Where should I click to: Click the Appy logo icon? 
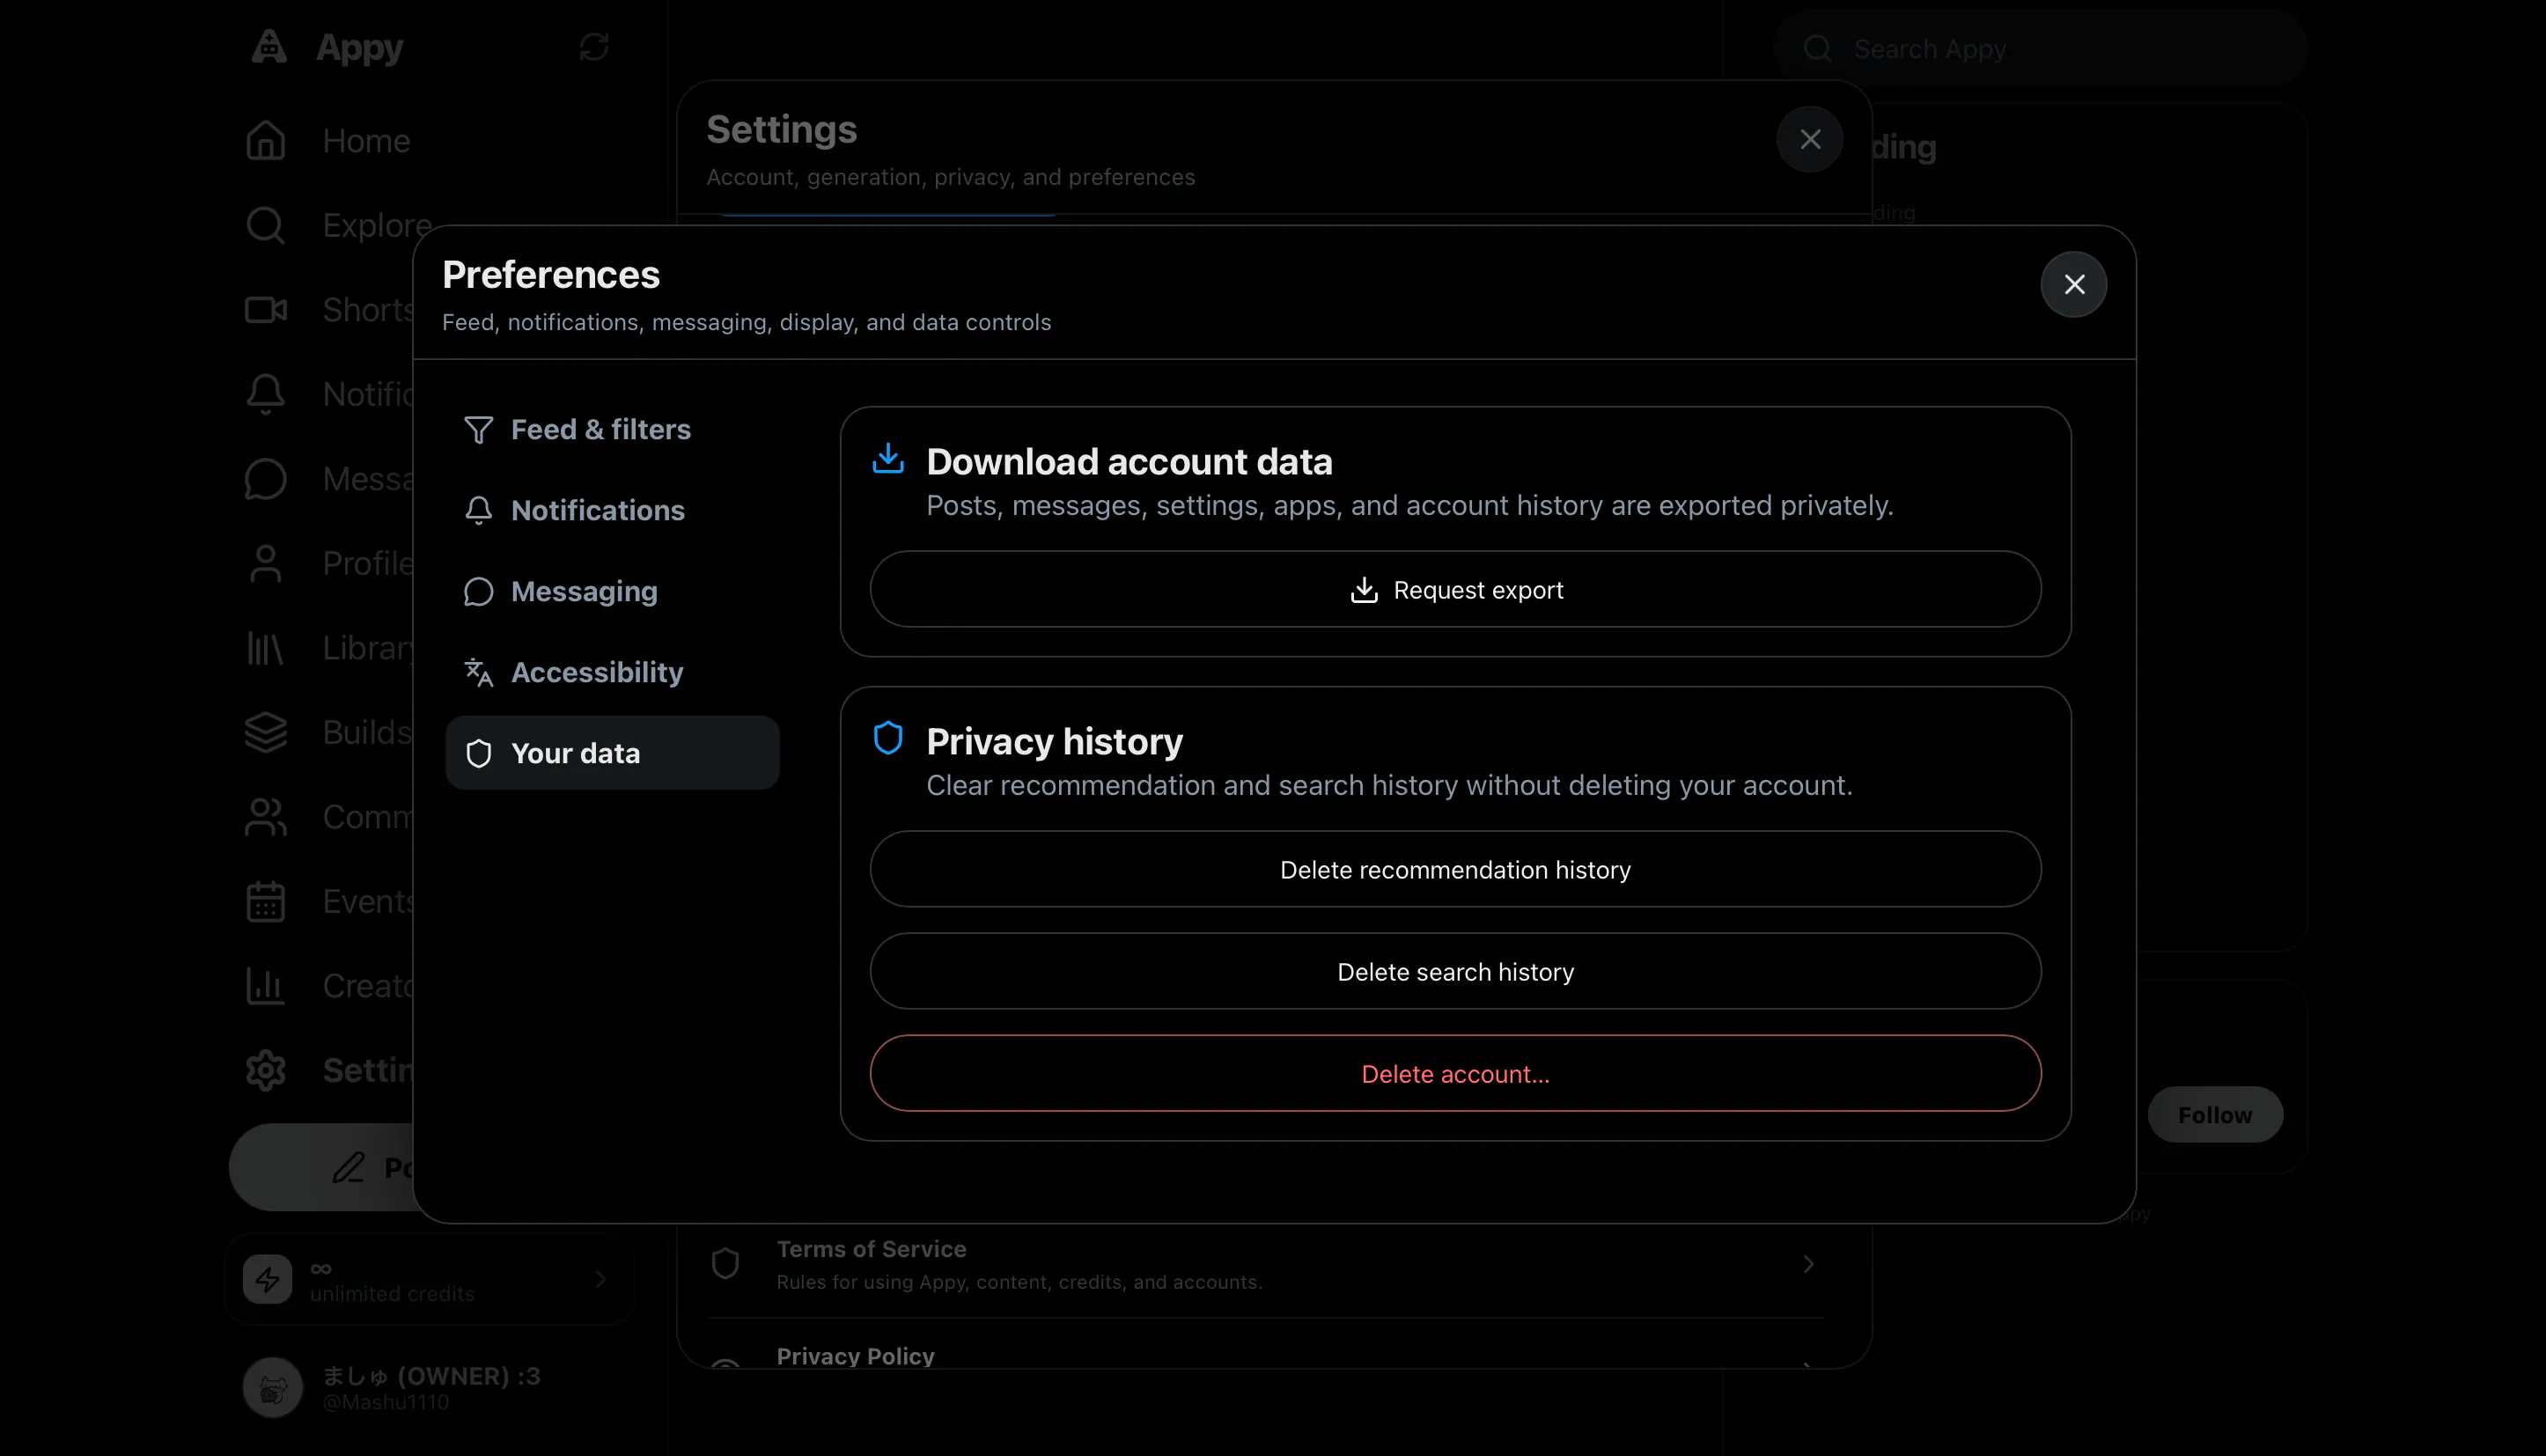tap(269, 46)
